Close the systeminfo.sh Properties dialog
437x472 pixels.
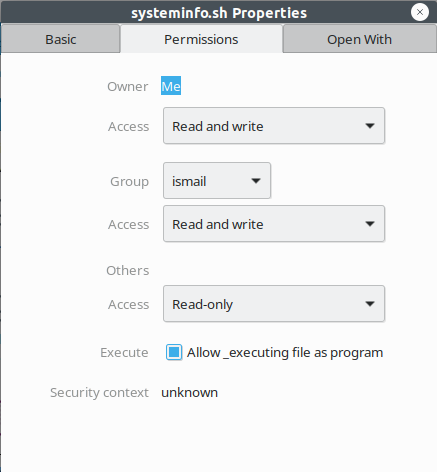click(420, 12)
